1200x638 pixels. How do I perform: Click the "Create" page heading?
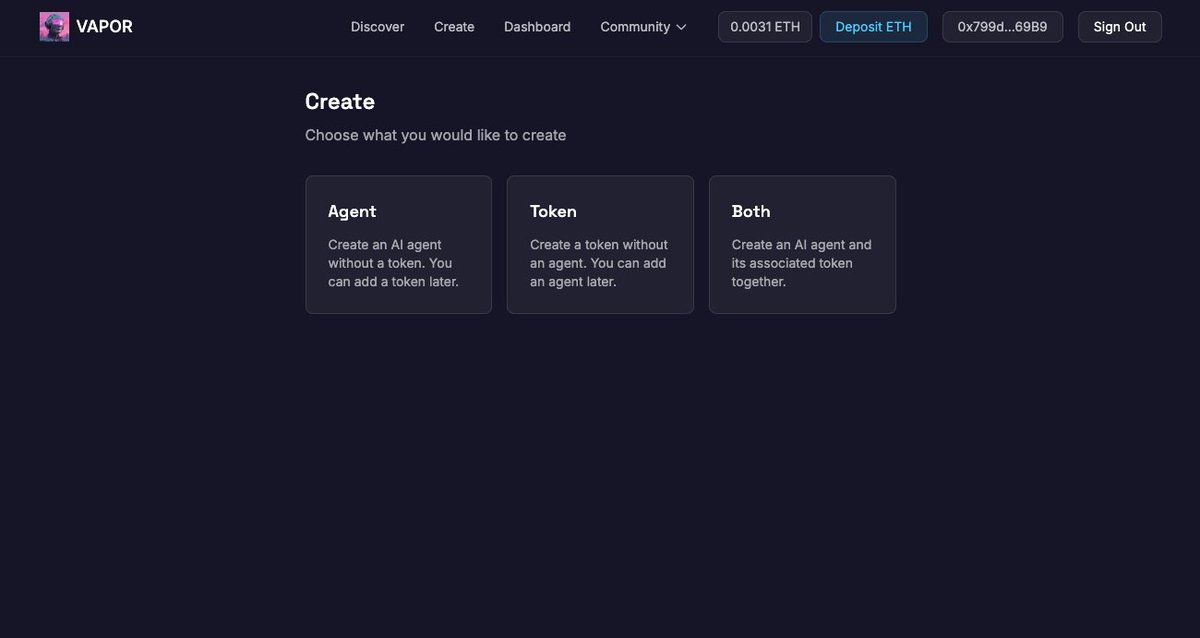click(340, 102)
